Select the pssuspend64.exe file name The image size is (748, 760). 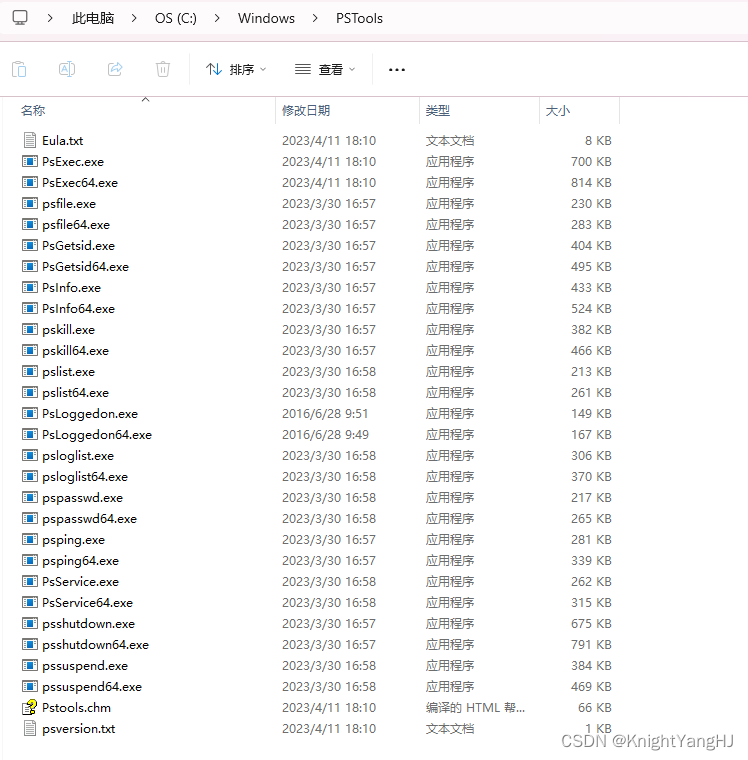pos(92,687)
